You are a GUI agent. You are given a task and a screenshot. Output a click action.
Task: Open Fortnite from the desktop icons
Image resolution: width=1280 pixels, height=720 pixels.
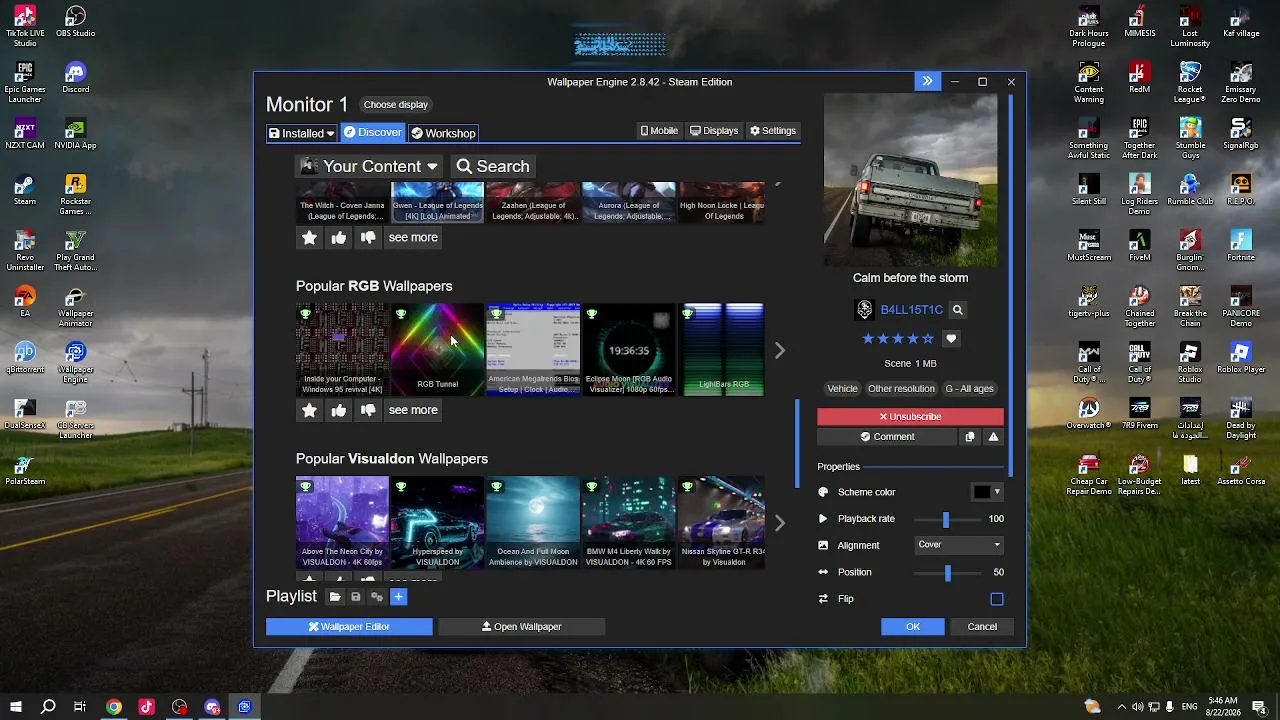[x=1241, y=246]
